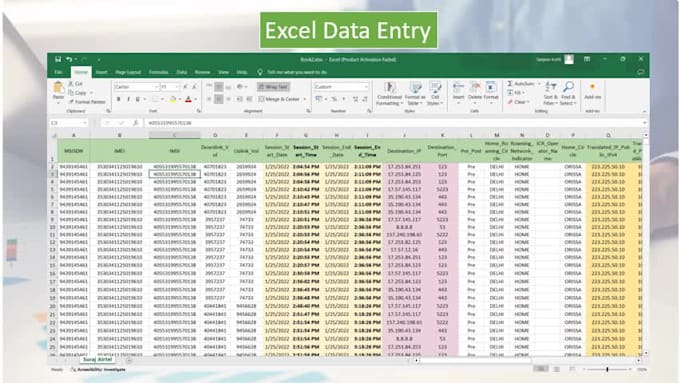Screen dimensions: 680x383
Task: Collapse the ribbon with the caret
Action: coord(644,111)
